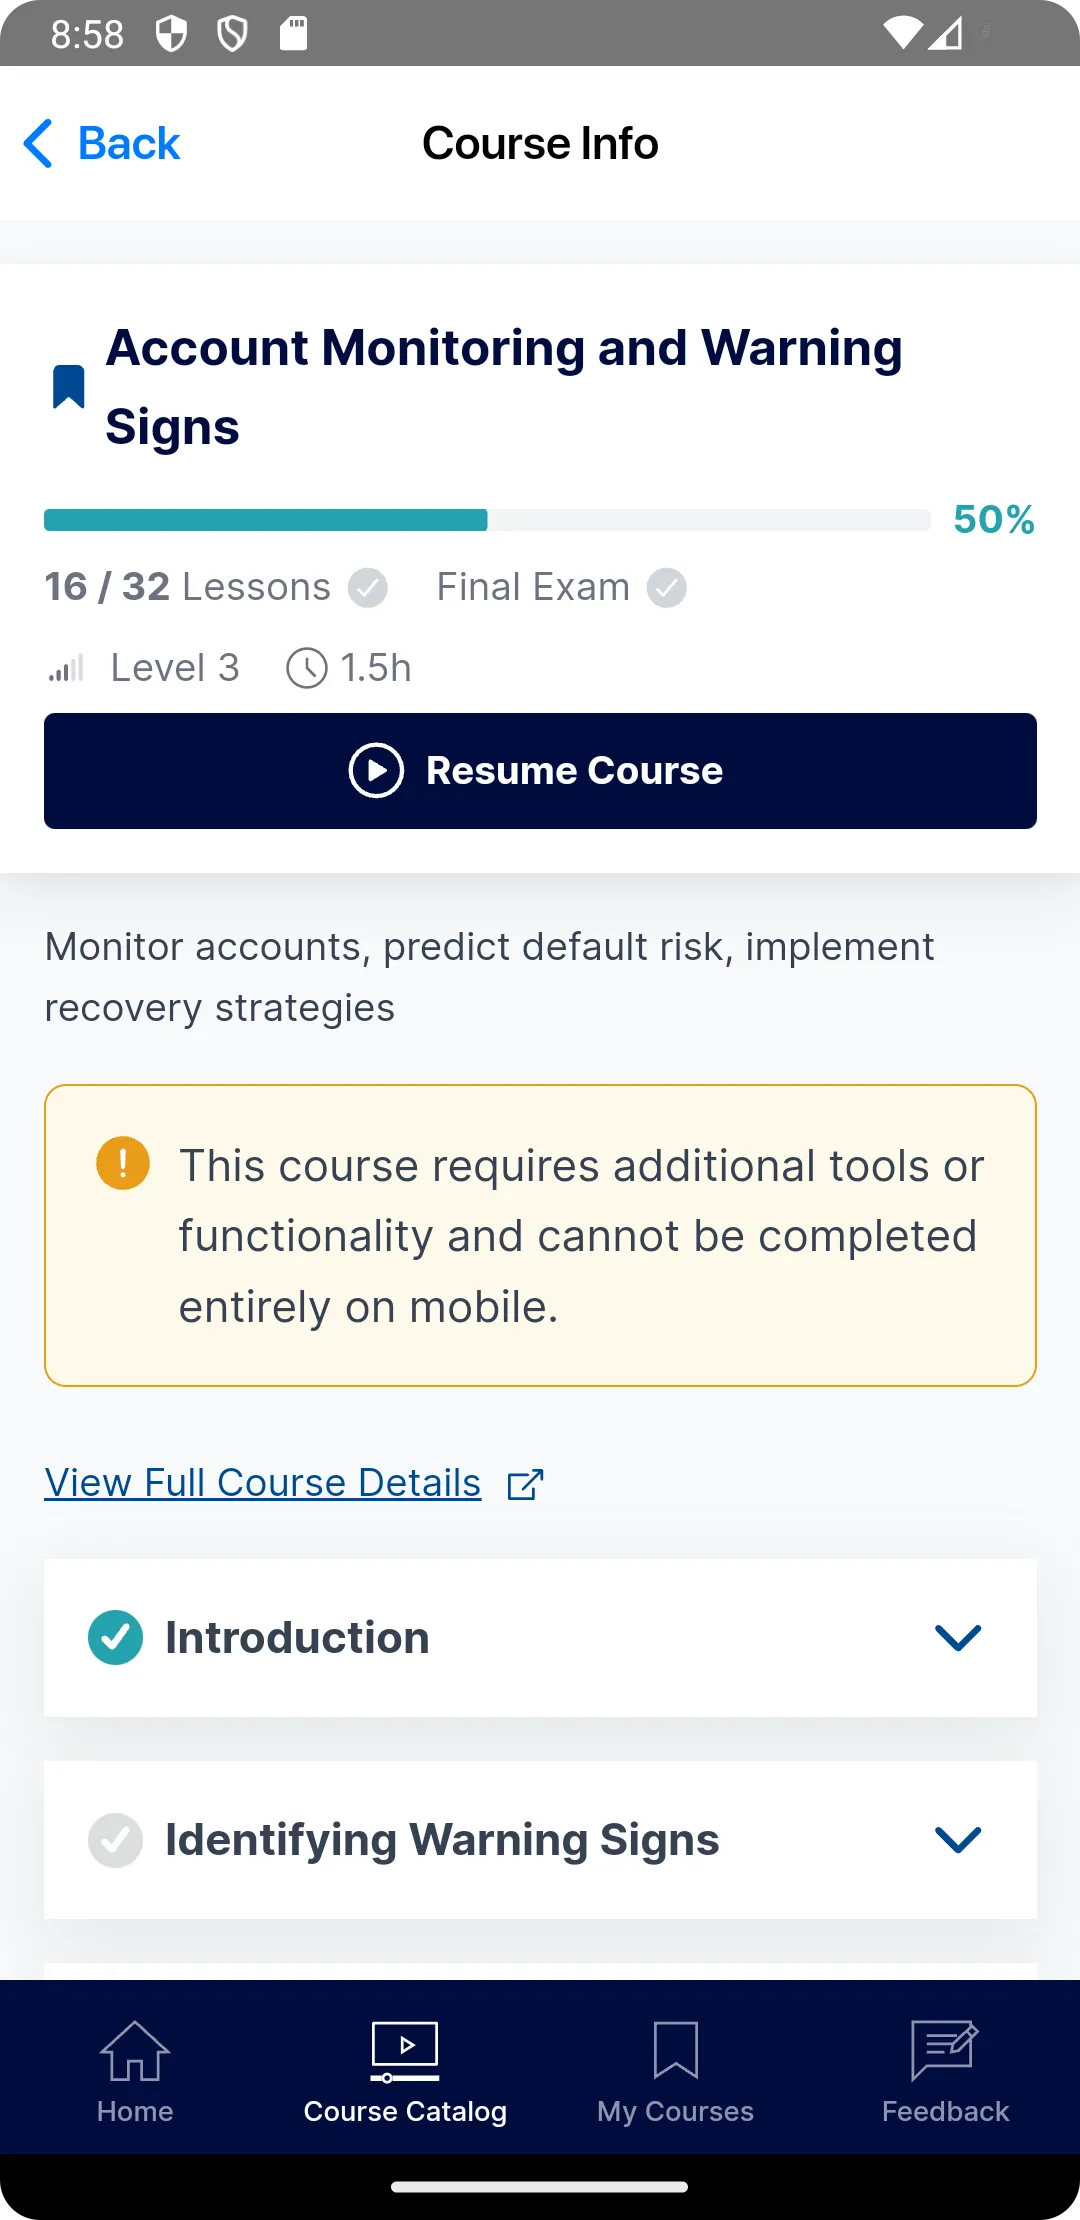Tap the play circle icon in Resume Course
This screenshot has width=1080, height=2220.
tap(376, 771)
